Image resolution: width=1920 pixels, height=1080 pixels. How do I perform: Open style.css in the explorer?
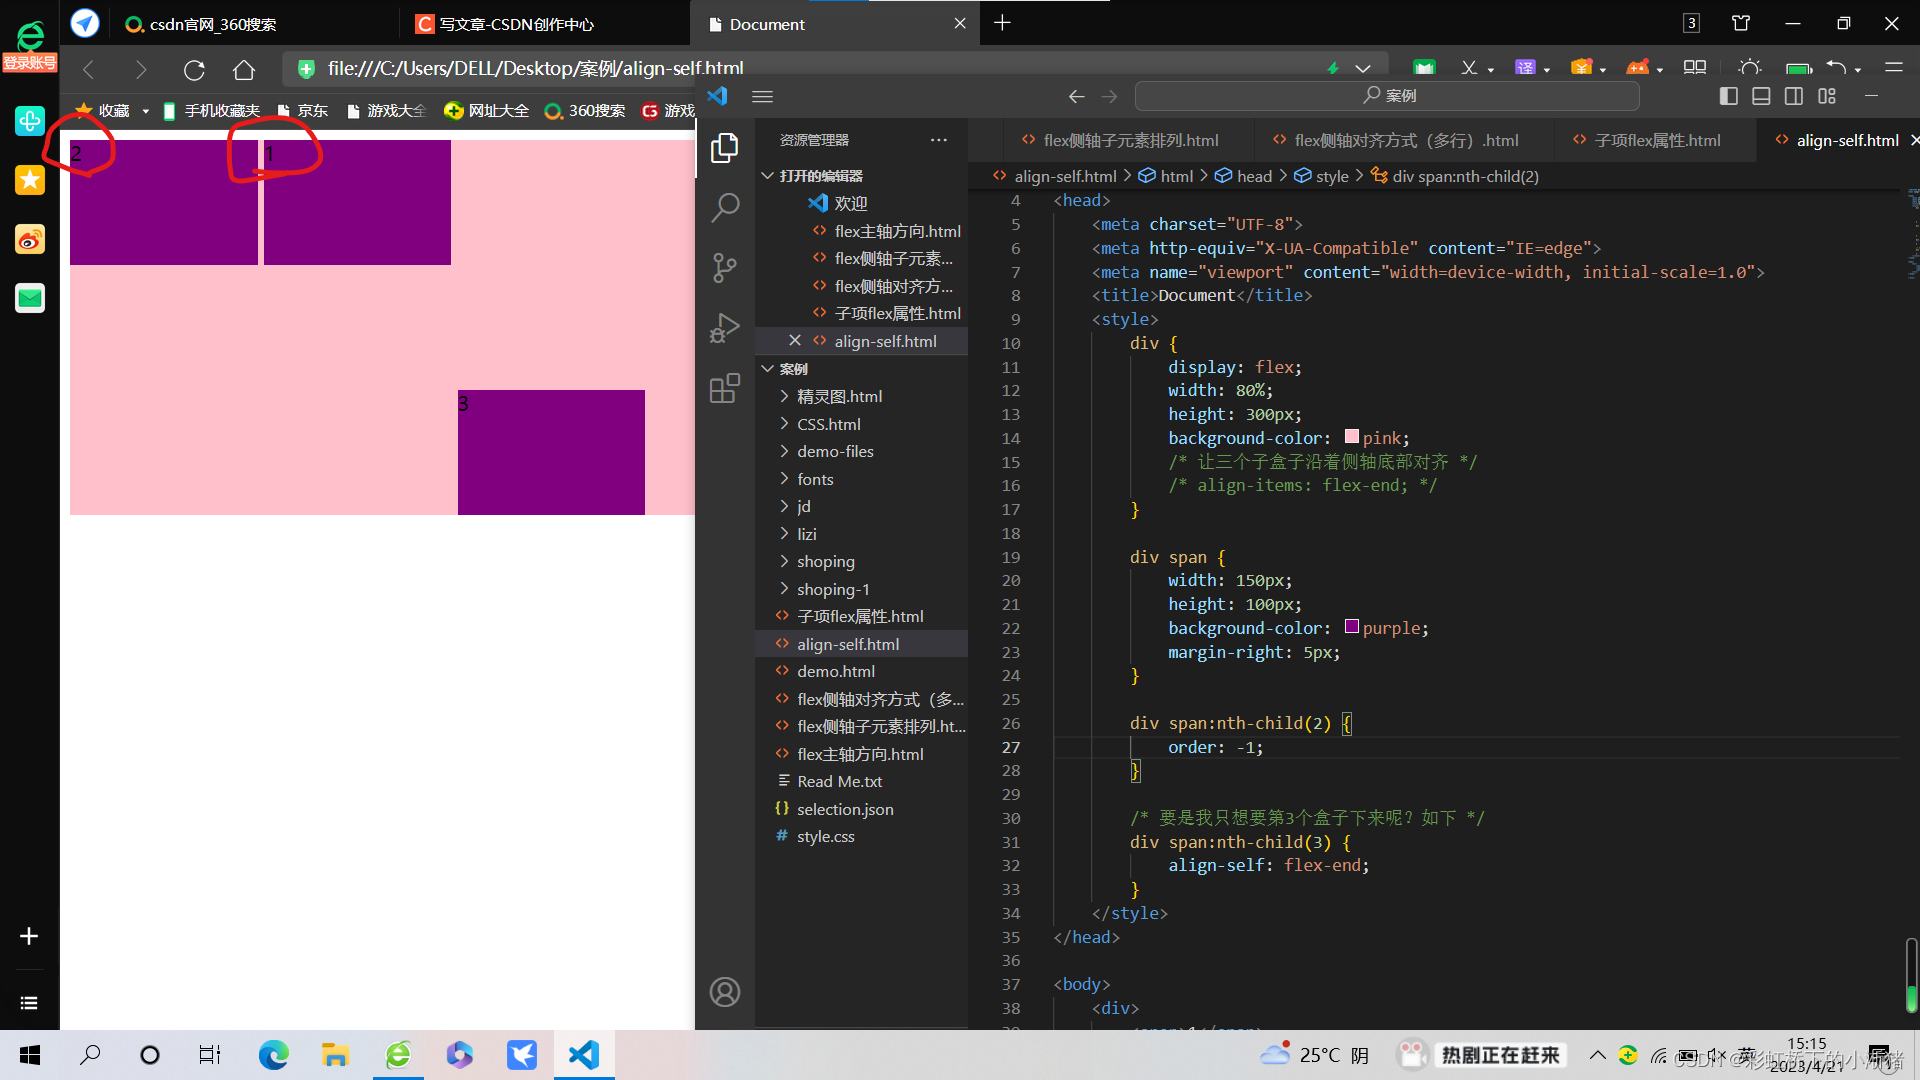pos(861,837)
